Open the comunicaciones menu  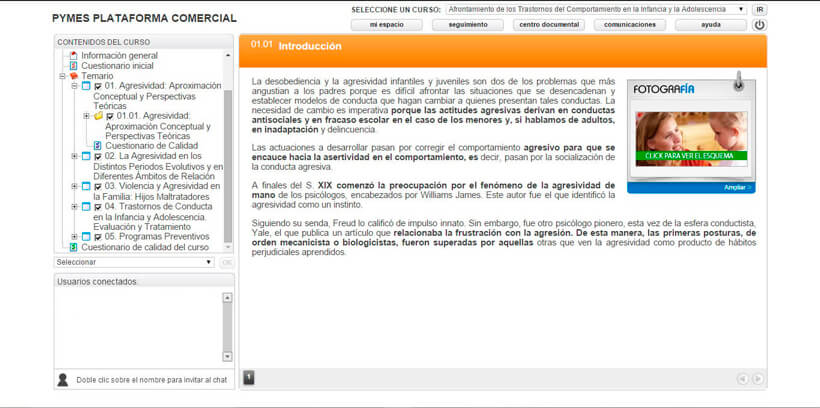click(x=630, y=25)
